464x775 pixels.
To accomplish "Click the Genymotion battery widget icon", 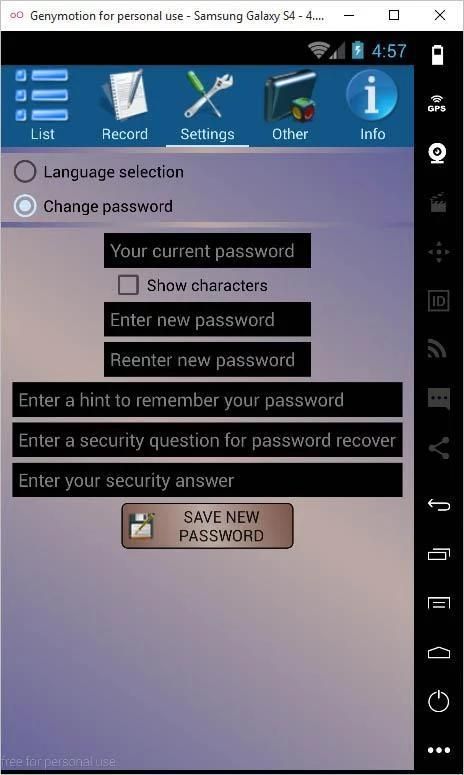I will pyautogui.click(x=438, y=54).
